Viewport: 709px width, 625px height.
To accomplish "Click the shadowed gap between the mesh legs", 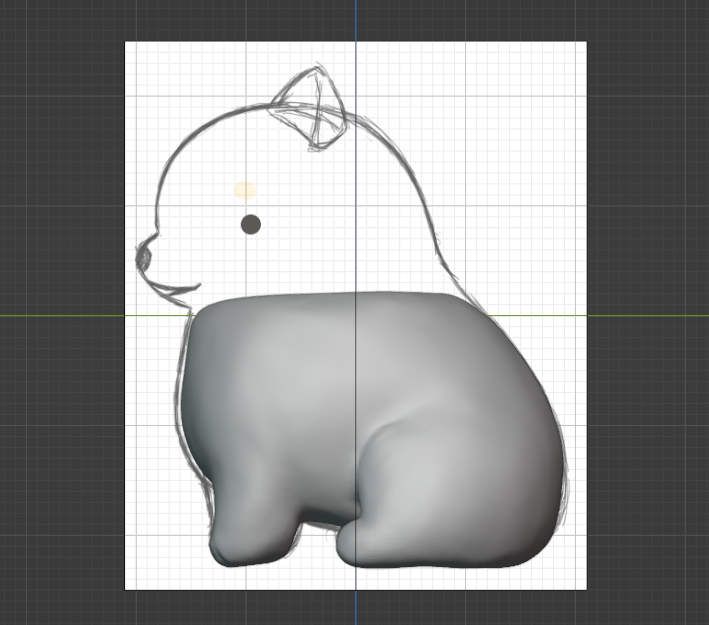I will point(318,518).
